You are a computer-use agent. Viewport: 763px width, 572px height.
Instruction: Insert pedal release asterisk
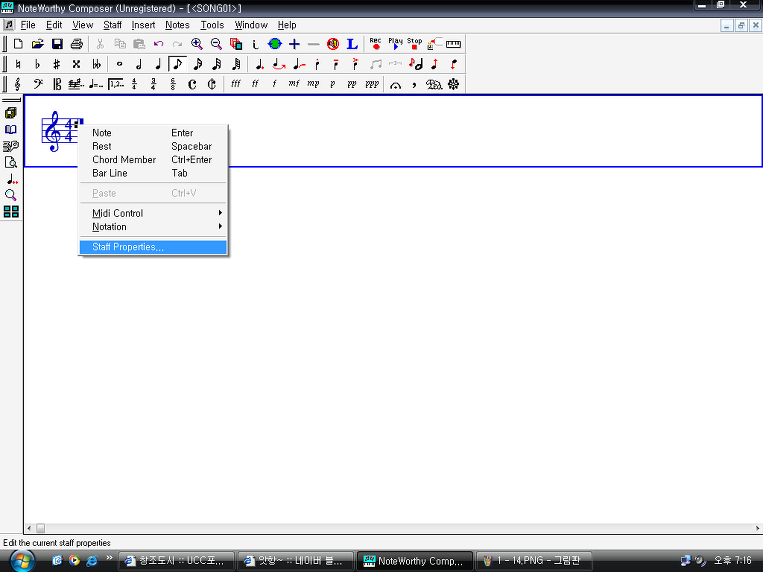pos(453,84)
